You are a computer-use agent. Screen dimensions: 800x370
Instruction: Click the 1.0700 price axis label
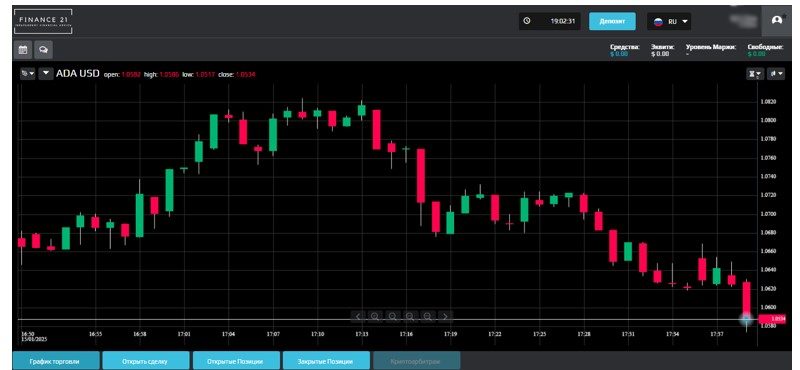768,214
